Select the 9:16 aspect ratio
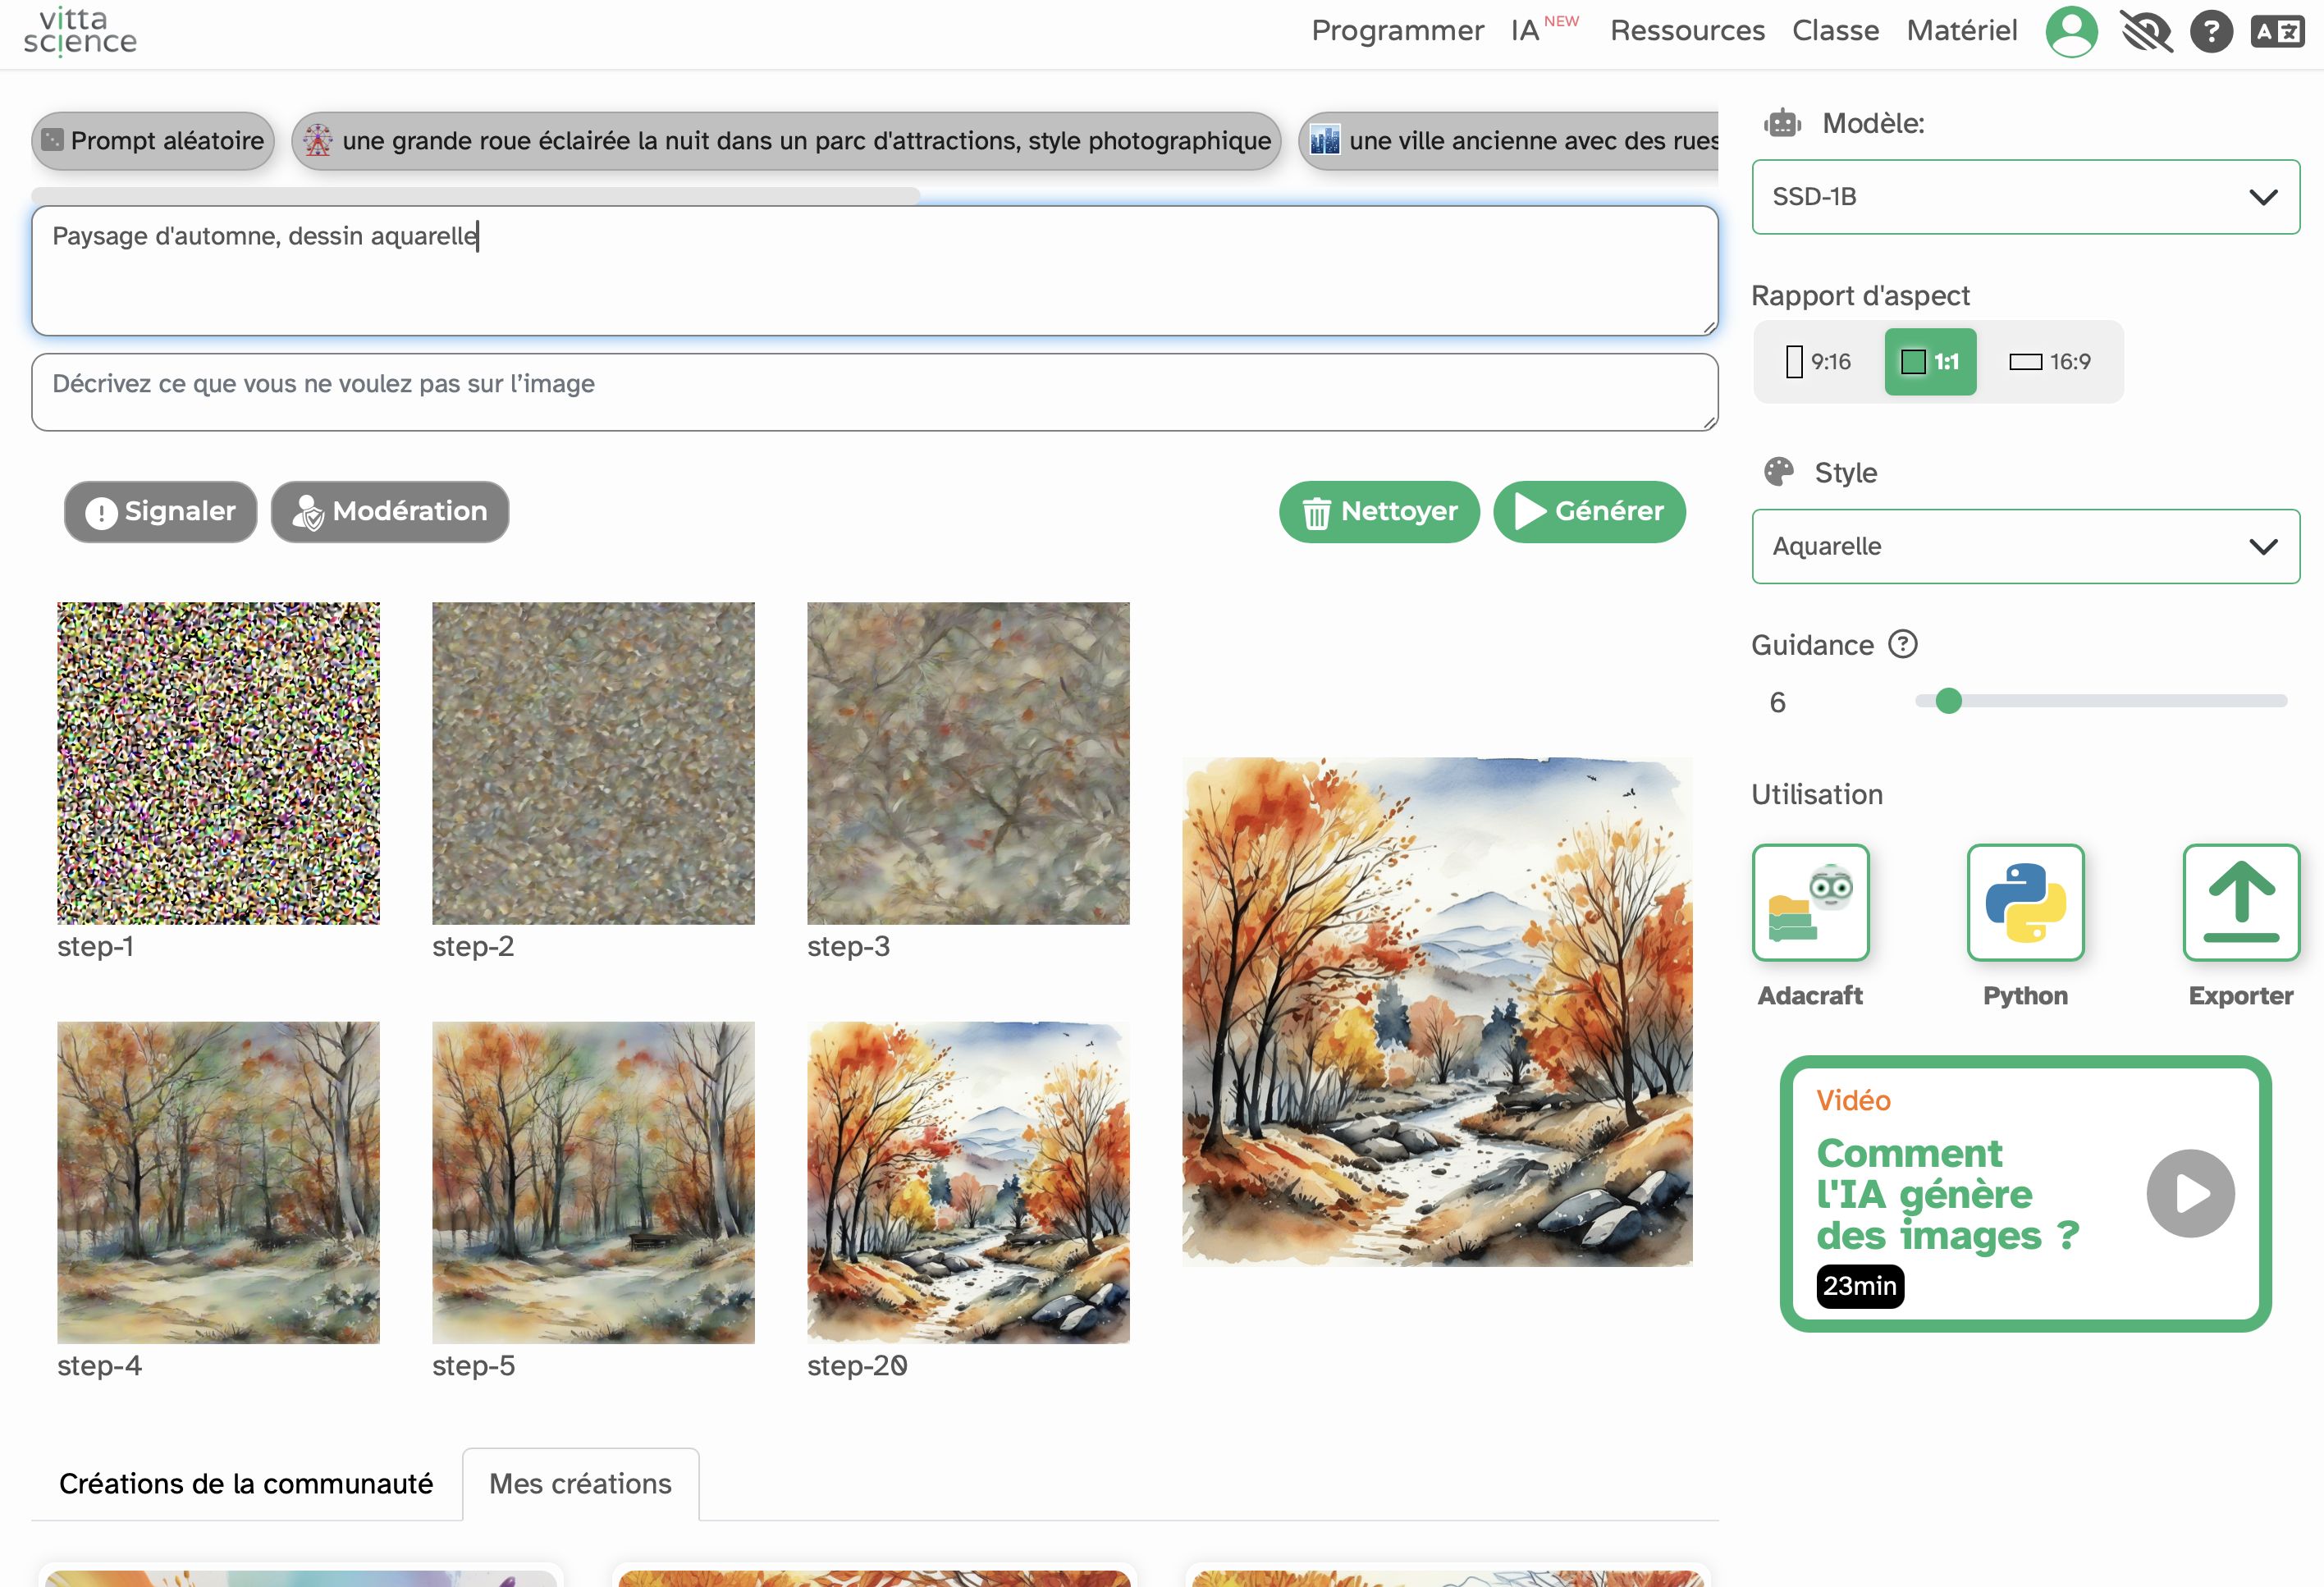The width and height of the screenshot is (2324, 1587). point(1819,361)
